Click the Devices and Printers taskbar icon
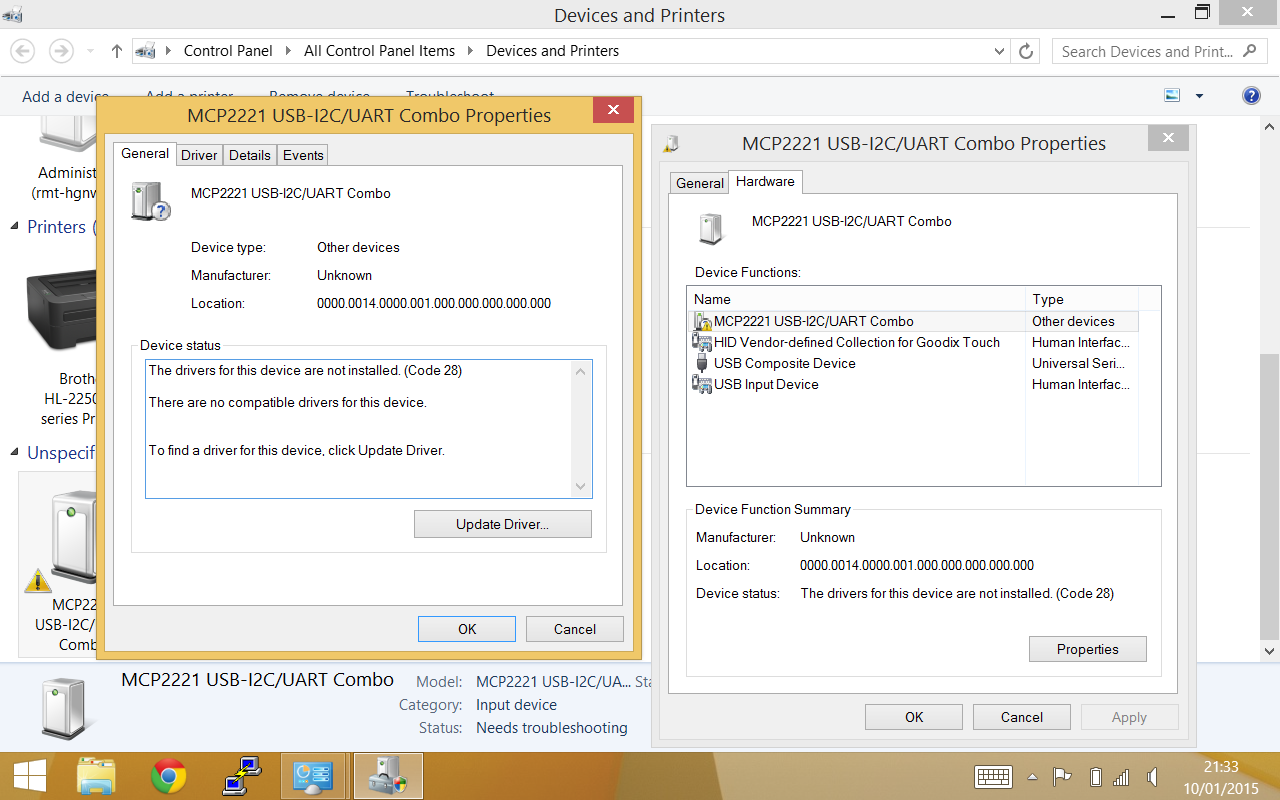The image size is (1280, 800). click(x=388, y=776)
